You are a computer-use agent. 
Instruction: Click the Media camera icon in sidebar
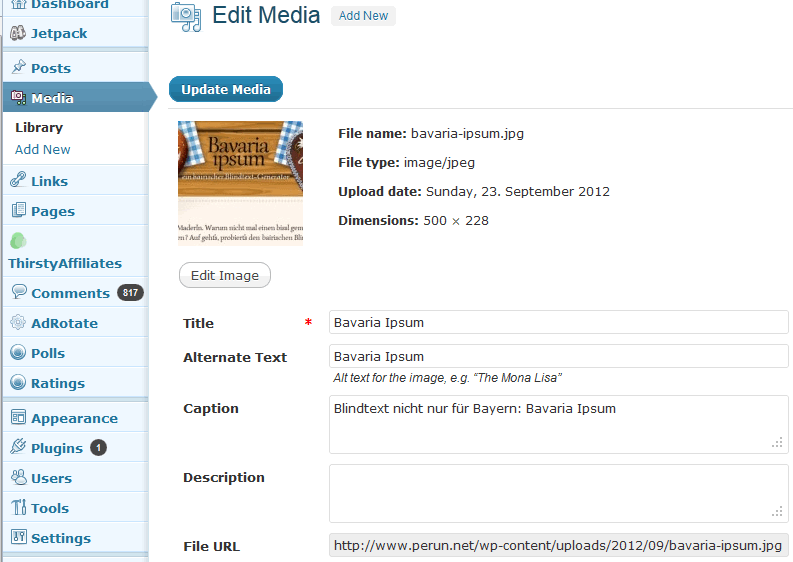click(x=19, y=97)
